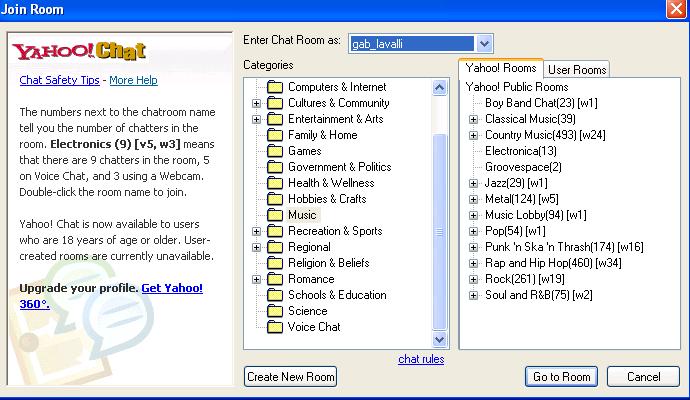Click the Schools & Education folder icon
Viewport: 690px width, 400px height.
[275, 295]
